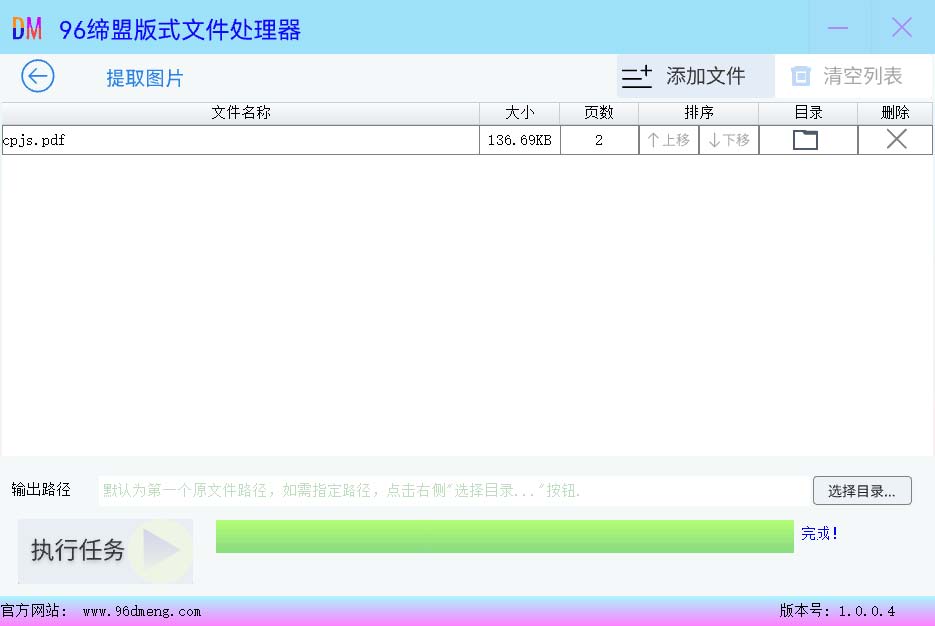Click the 大小 column header
The height and width of the screenshot is (626, 935).
pyautogui.click(x=520, y=113)
